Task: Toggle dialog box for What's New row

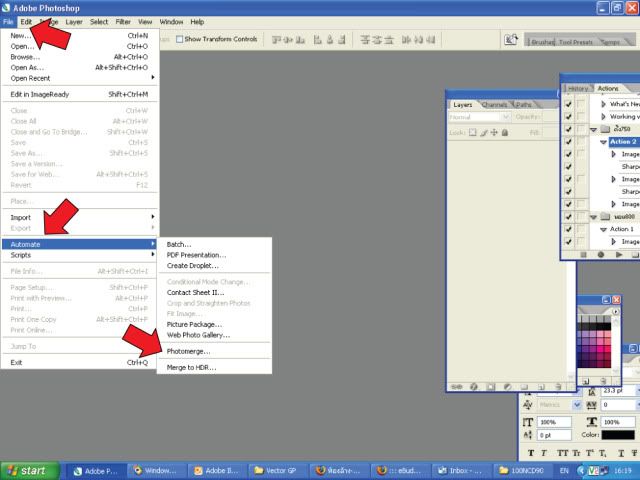Action: [x=581, y=104]
